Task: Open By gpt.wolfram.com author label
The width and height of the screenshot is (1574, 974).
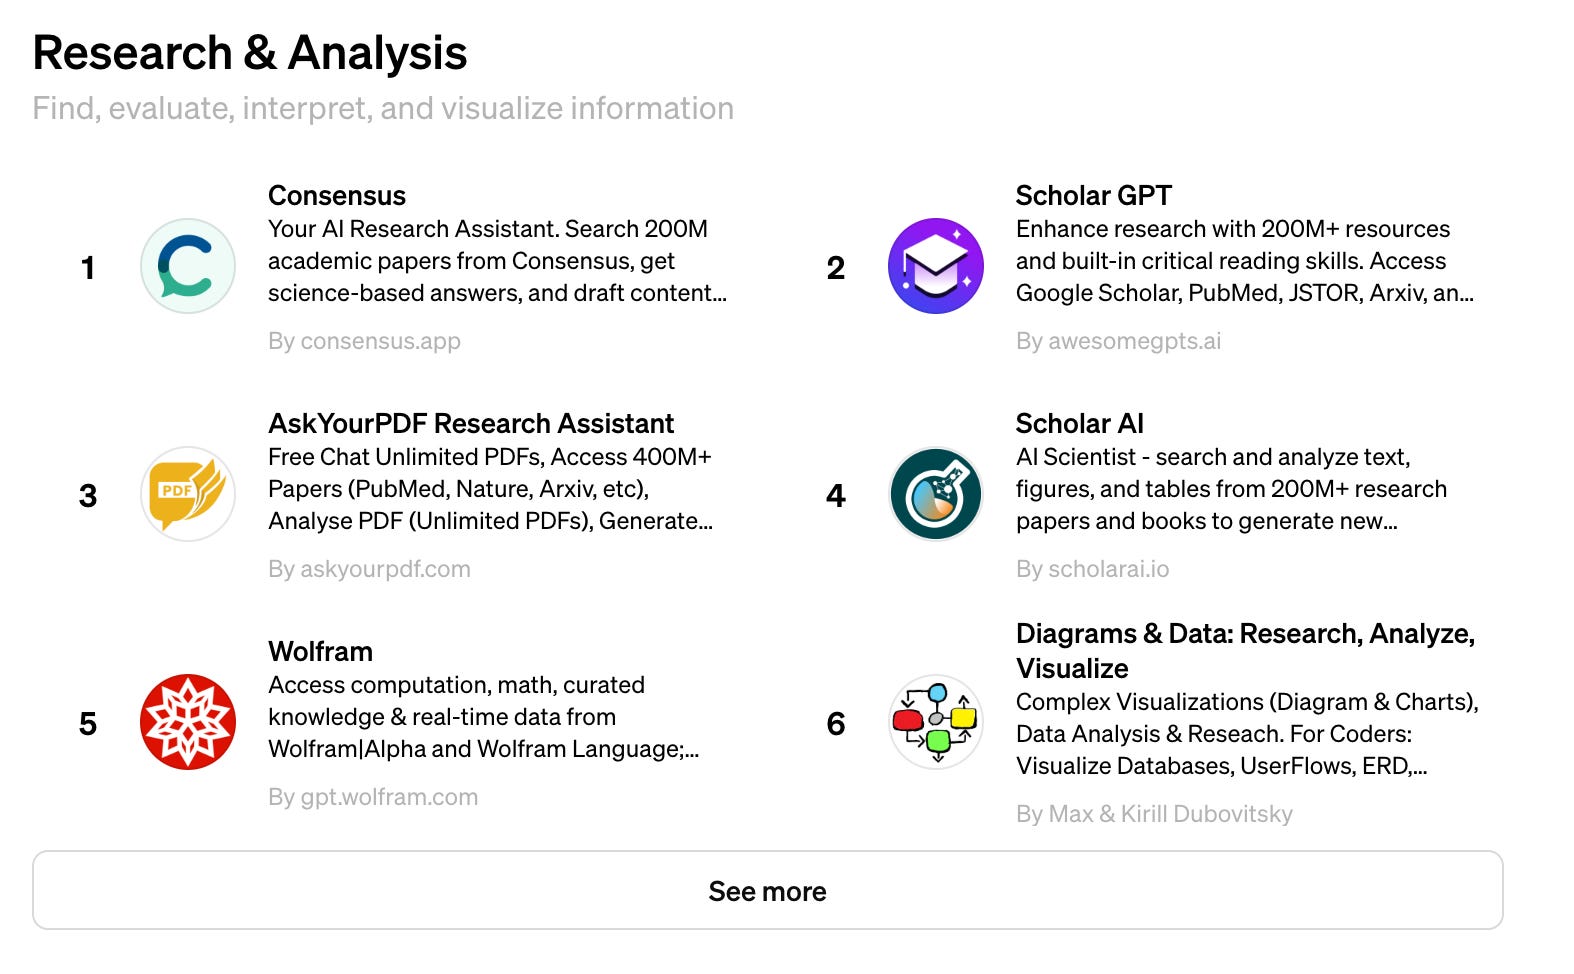Action: 373,797
